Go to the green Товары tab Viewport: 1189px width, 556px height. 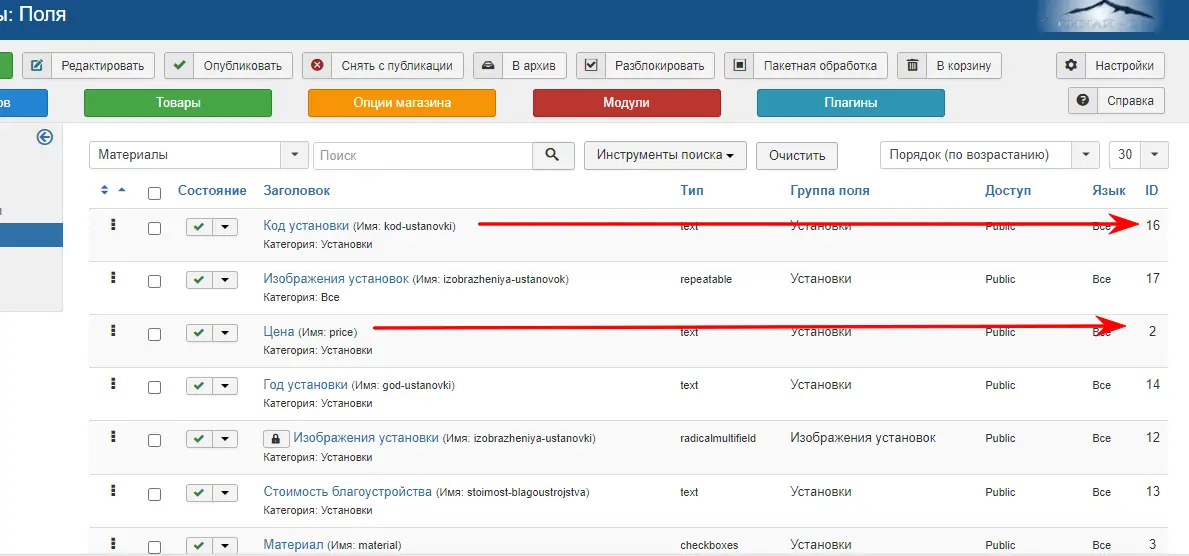pyautogui.click(x=178, y=102)
